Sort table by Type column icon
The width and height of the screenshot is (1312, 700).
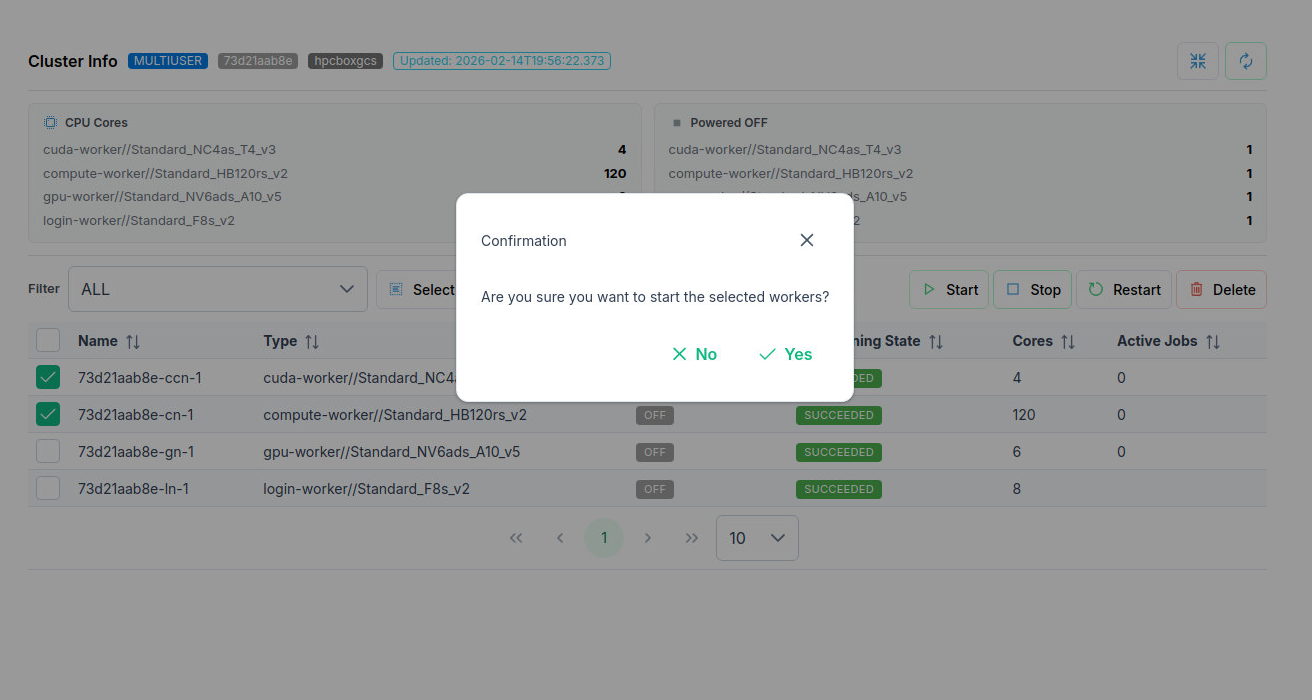click(x=312, y=341)
